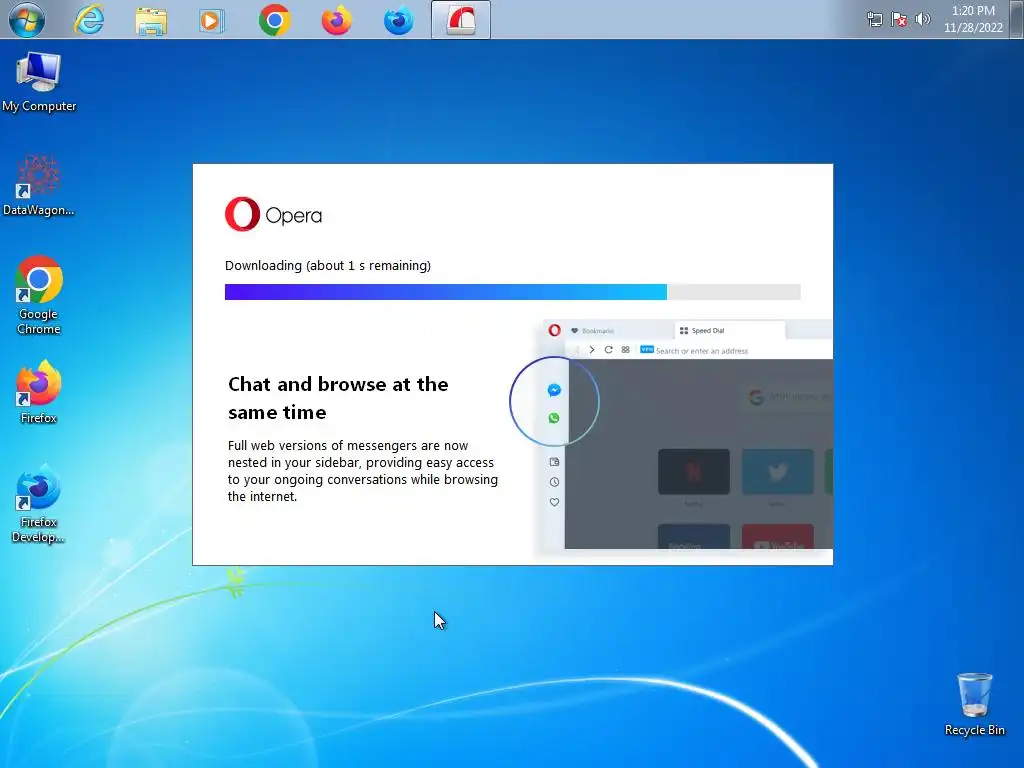Click the Opera download progress bar
This screenshot has height=768, width=1024.
point(513,292)
